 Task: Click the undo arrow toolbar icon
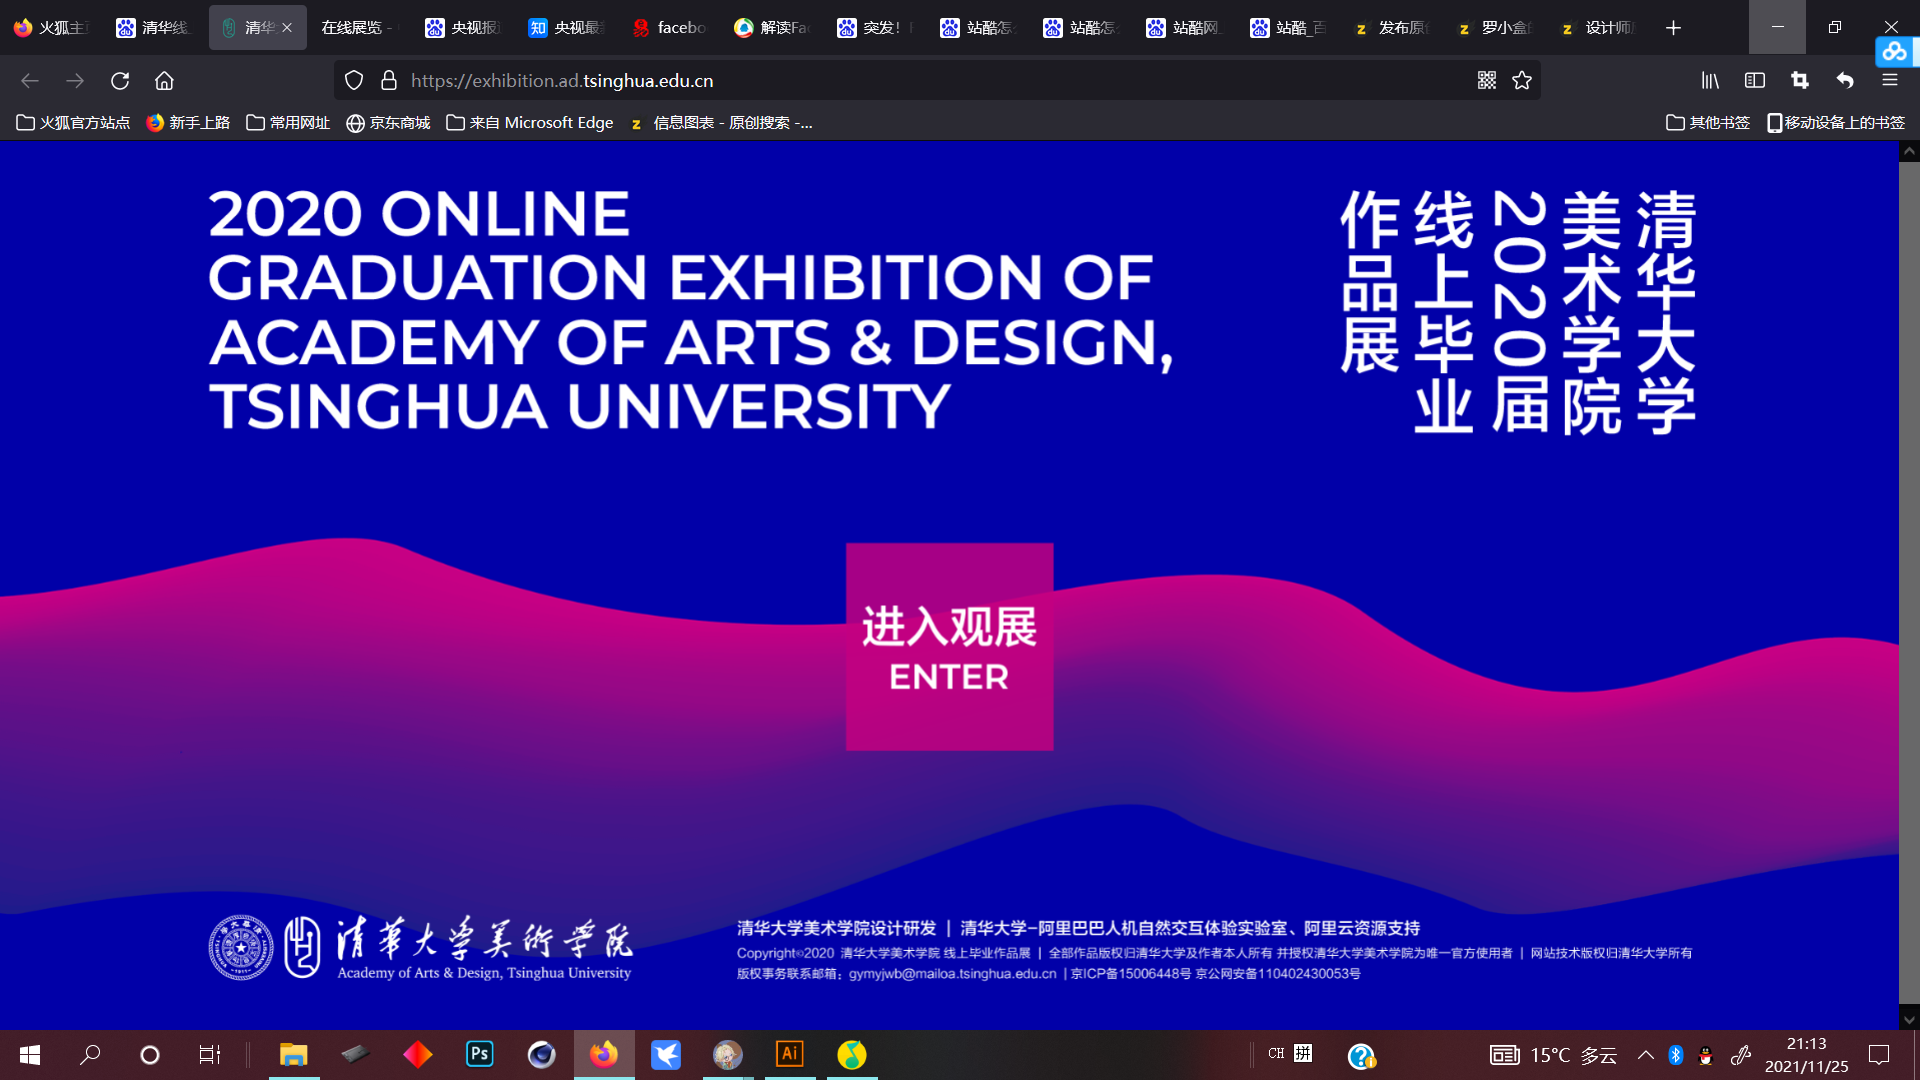click(1845, 81)
